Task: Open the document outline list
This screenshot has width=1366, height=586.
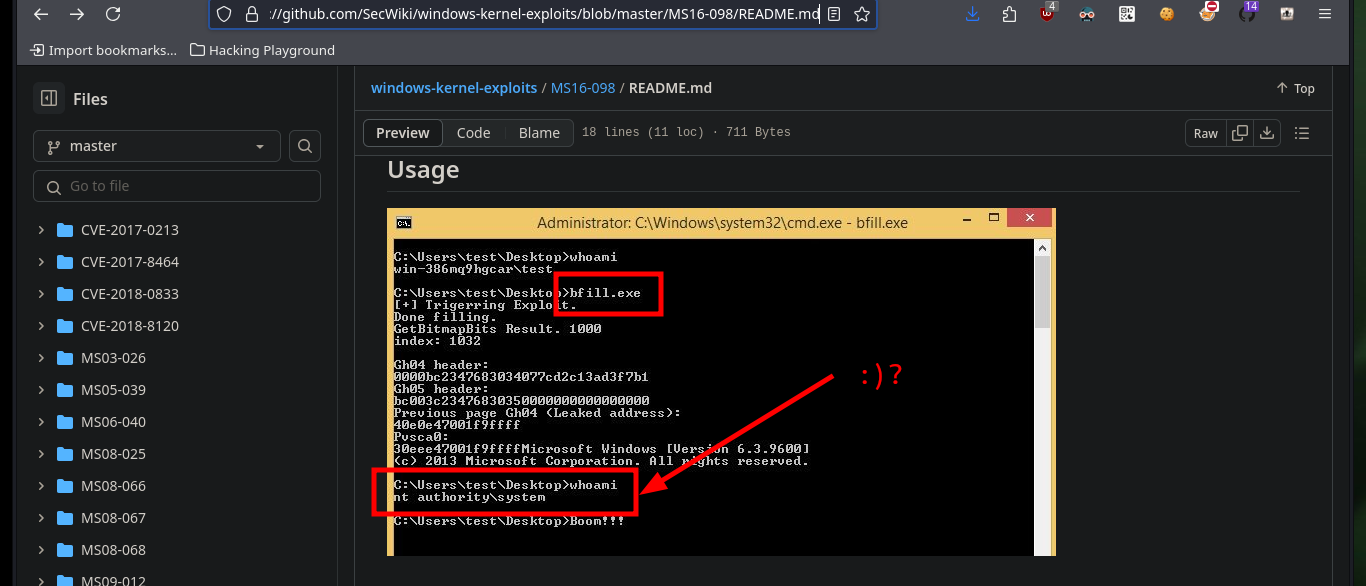Action: [1302, 133]
